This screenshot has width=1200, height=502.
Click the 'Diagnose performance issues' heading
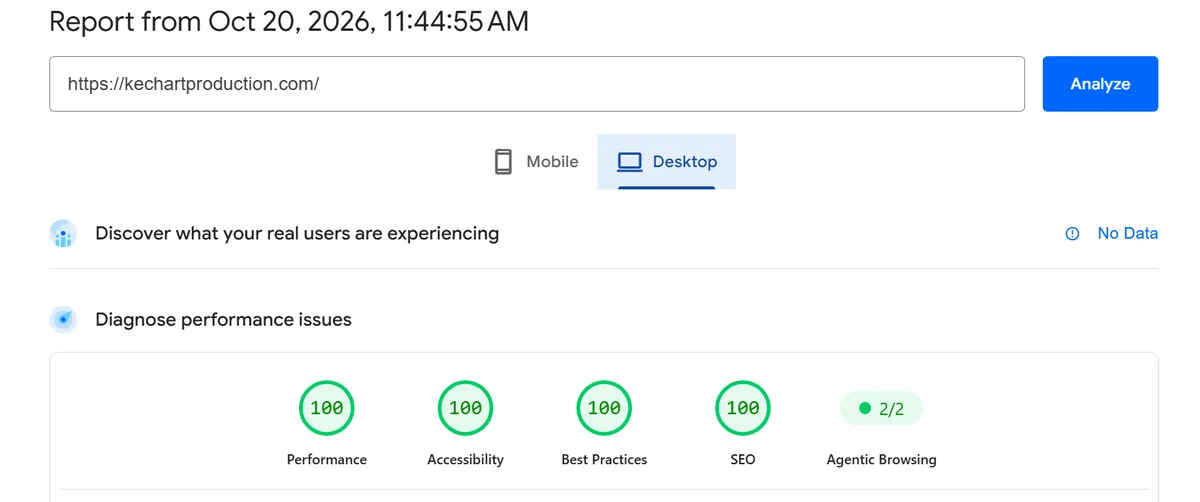223,320
